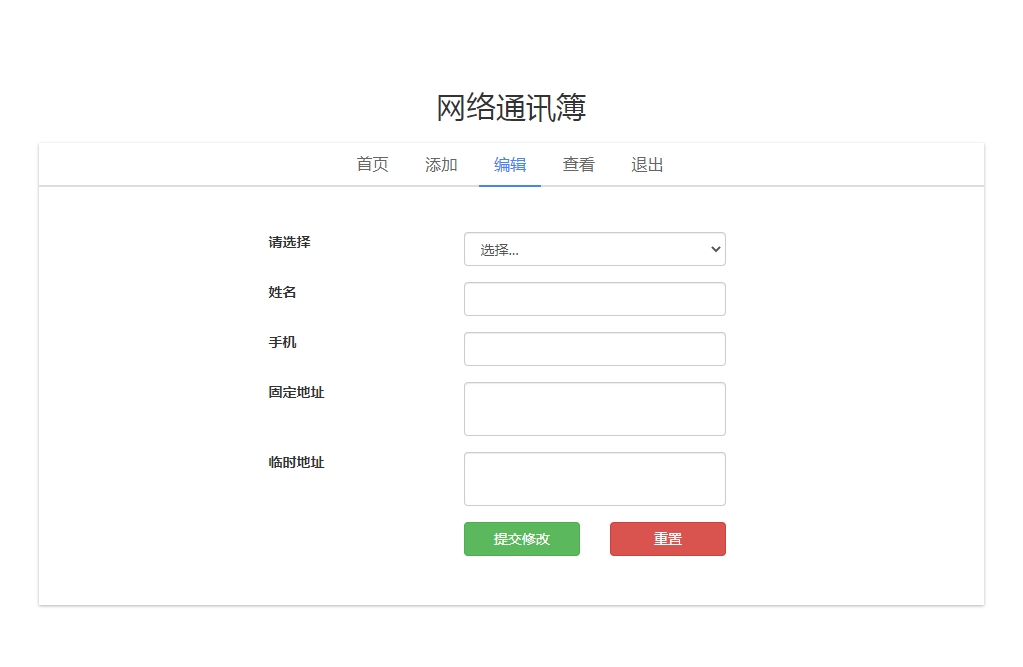Click the dropdown's chevron arrow
Image resolution: width=1023 pixels, height=667 pixels.
[x=714, y=249]
